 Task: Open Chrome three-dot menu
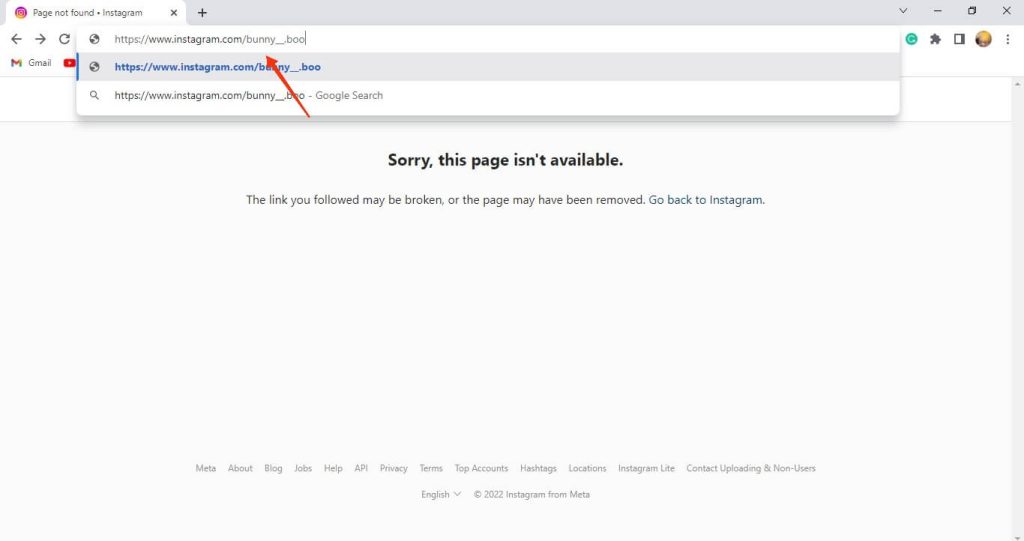(1008, 39)
